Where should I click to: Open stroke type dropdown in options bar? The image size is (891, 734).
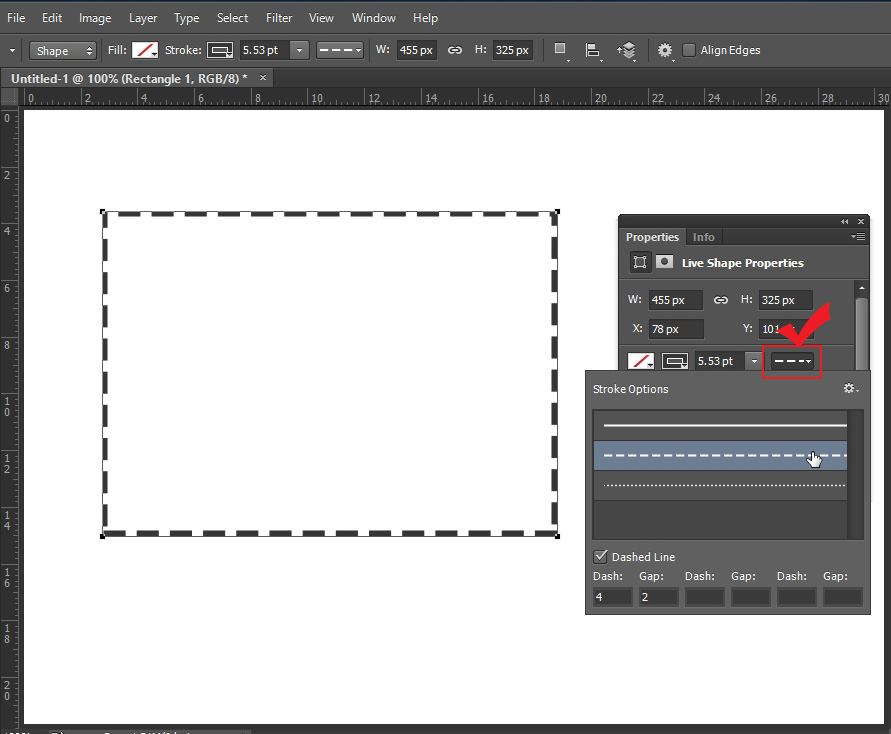[x=340, y=50]
